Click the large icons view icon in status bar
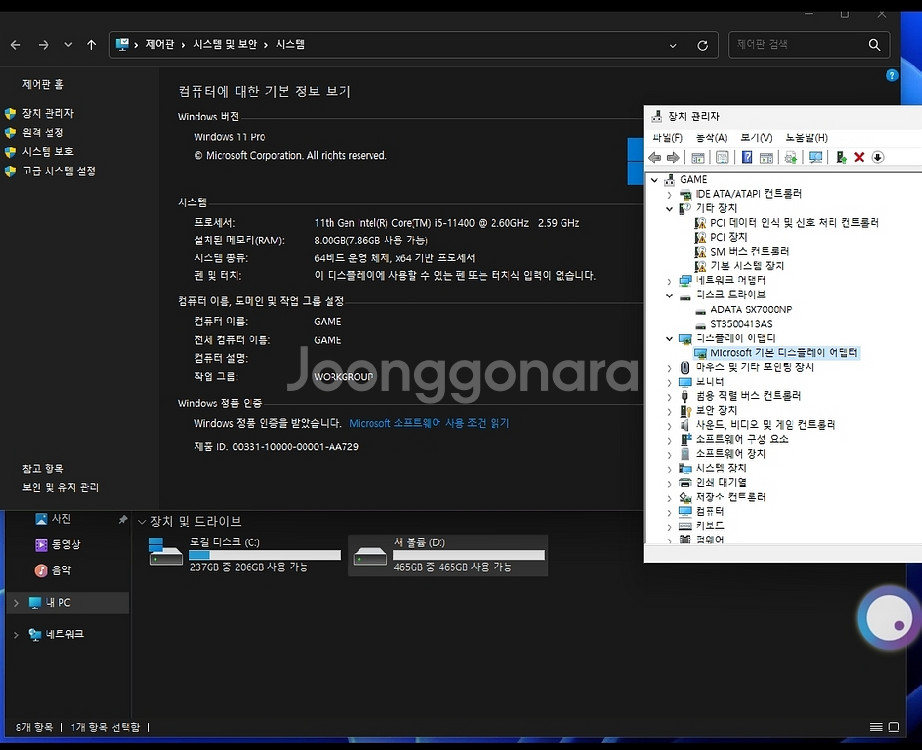Screen dimensions: 922x750 [894, 727]
